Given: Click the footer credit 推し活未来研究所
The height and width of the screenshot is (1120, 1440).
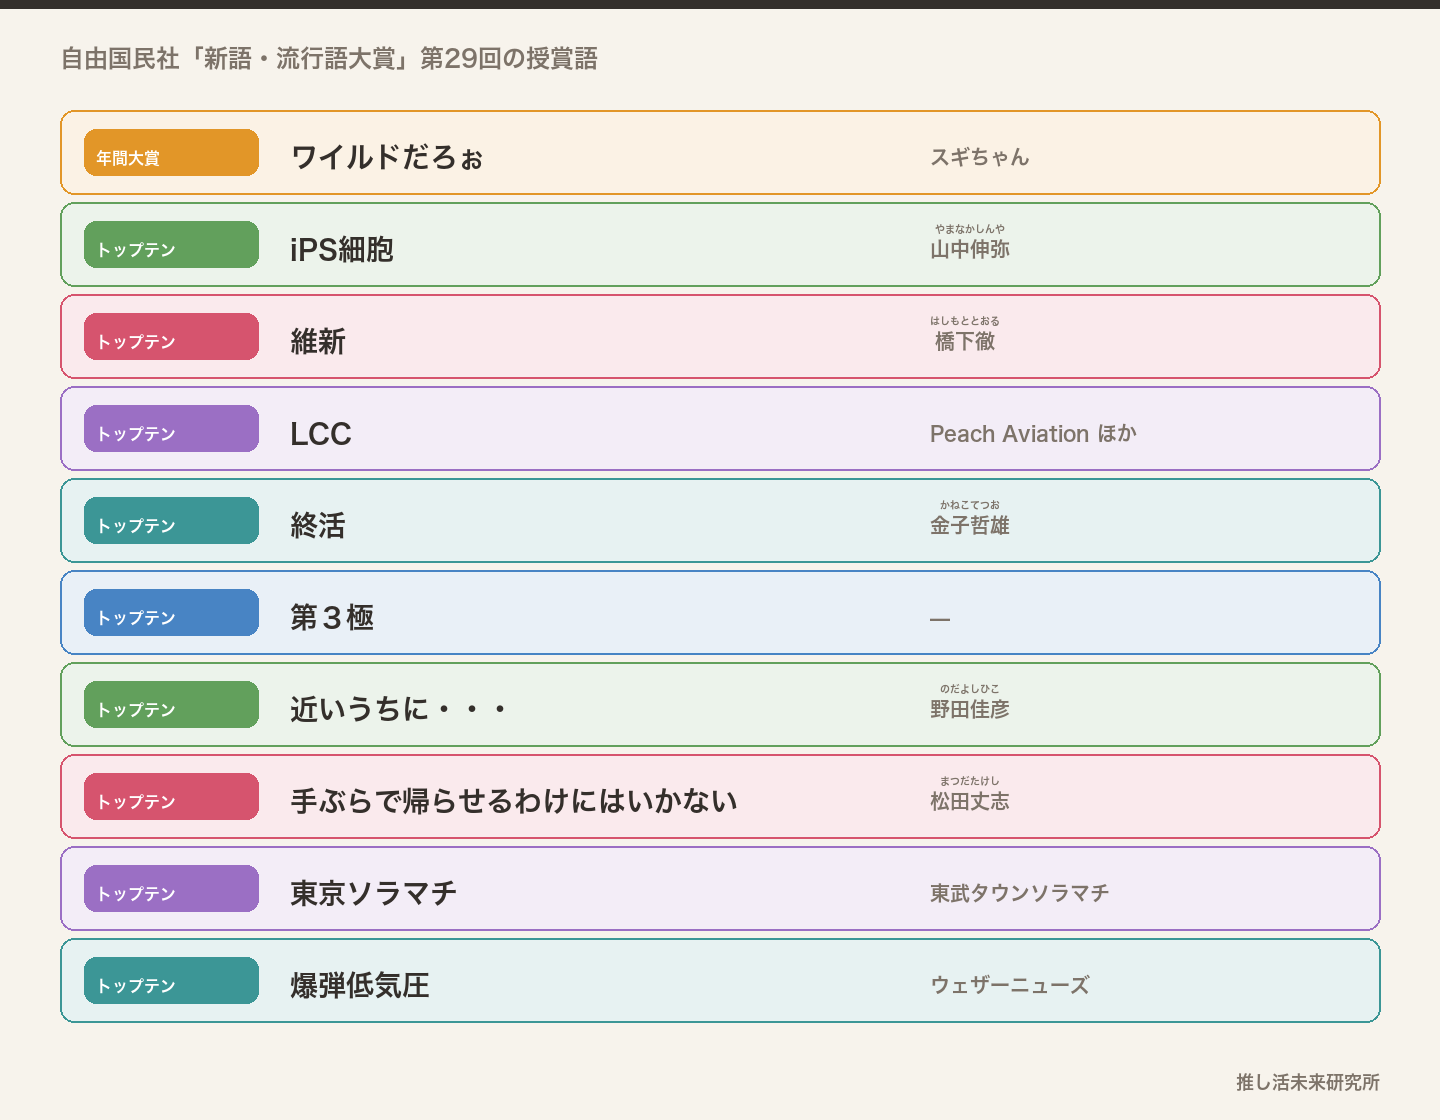Looking at the screenshot, I should 1308,1082.
